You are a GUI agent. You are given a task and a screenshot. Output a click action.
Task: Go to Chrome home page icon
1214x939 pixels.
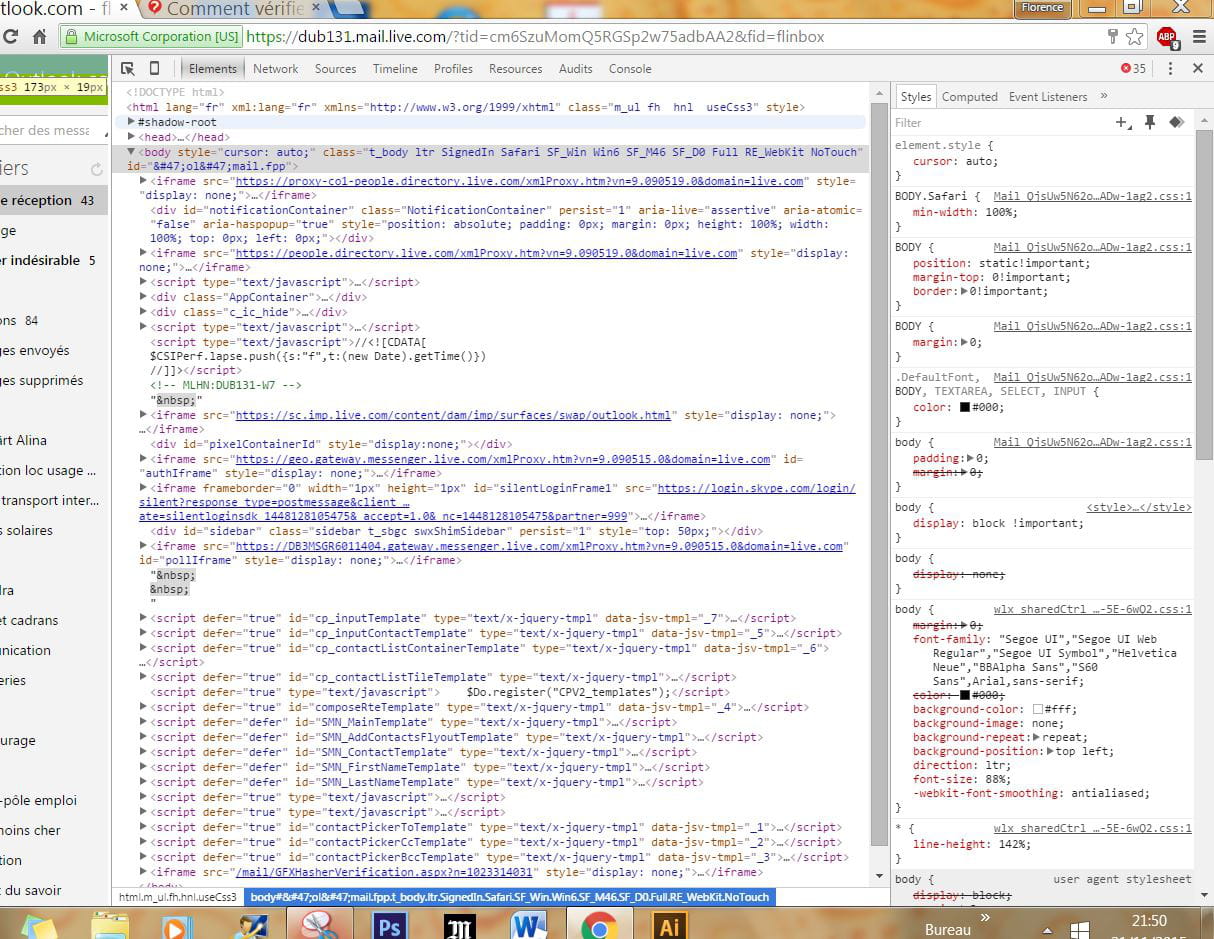point(39,37)
